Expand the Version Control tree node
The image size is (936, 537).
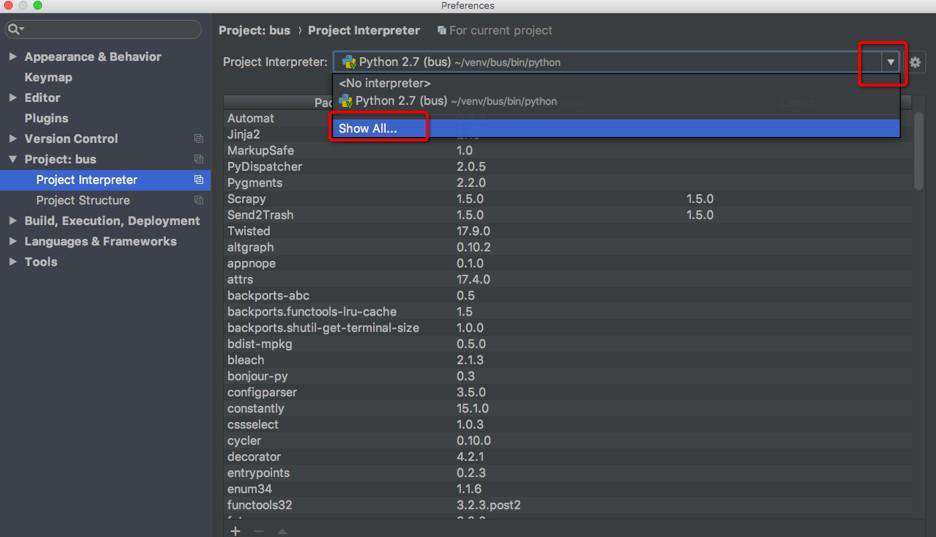[13, 138]
